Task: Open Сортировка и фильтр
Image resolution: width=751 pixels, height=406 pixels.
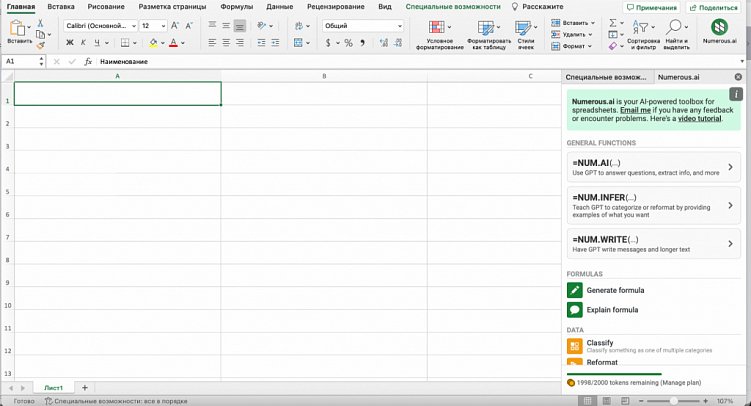Action: tap(643, 34)
